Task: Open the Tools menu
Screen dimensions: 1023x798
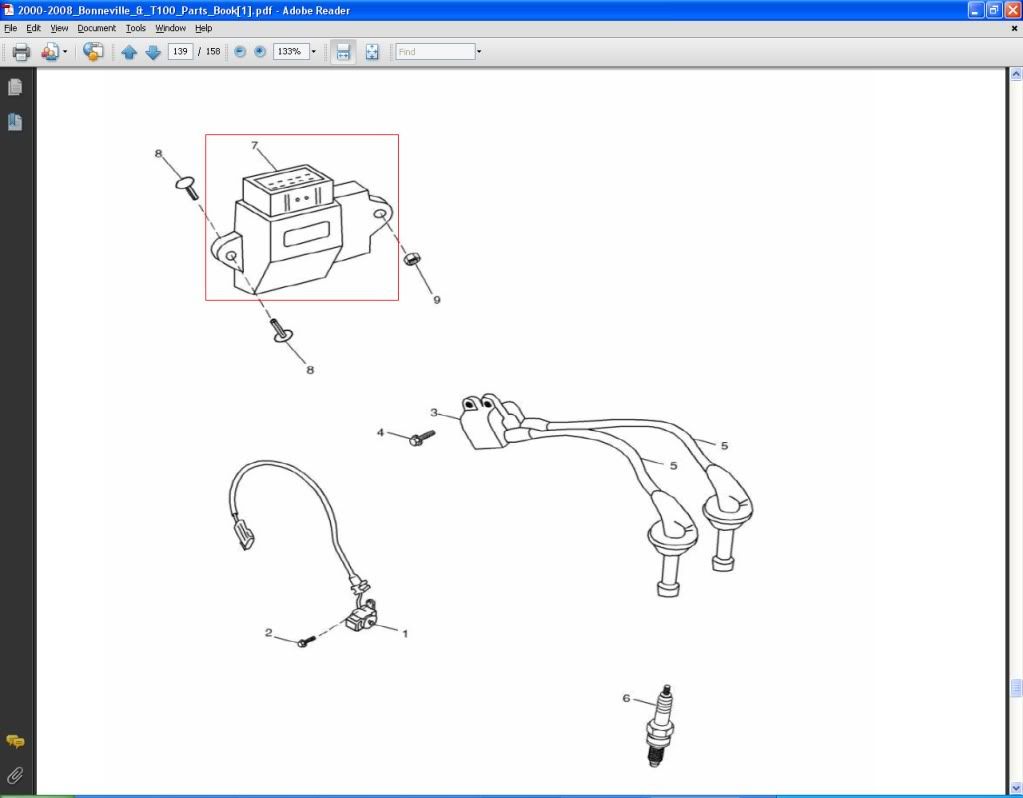Action: [136, 28]
